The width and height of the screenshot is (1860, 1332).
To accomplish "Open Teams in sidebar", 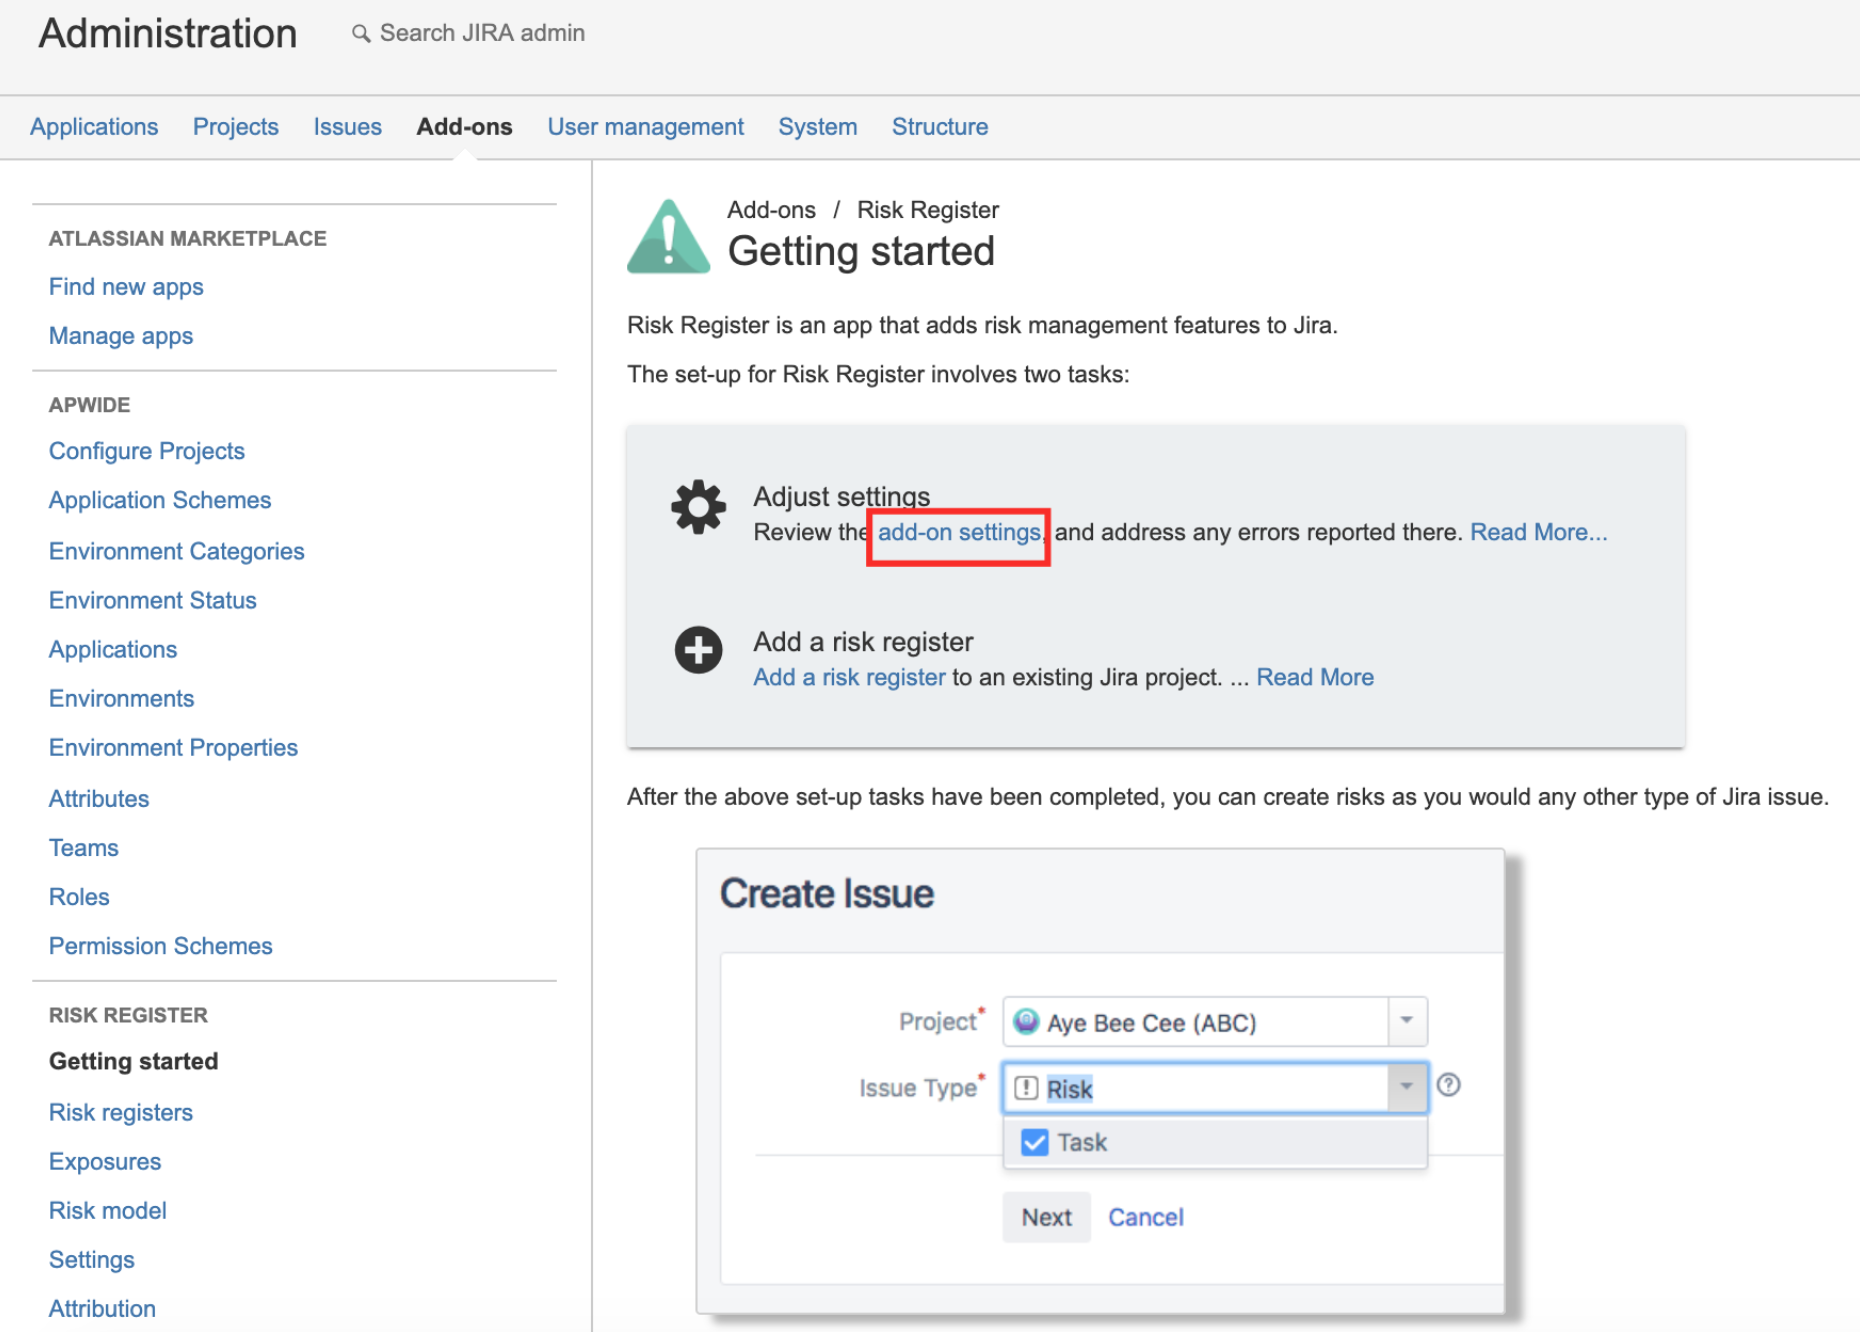I will (x=84, y=847).
